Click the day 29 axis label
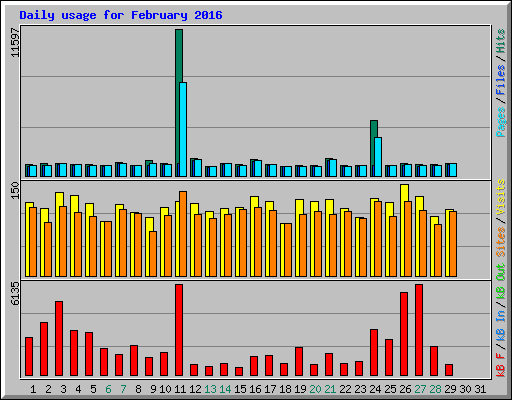 pyautogui.click(x=450, y=389)
